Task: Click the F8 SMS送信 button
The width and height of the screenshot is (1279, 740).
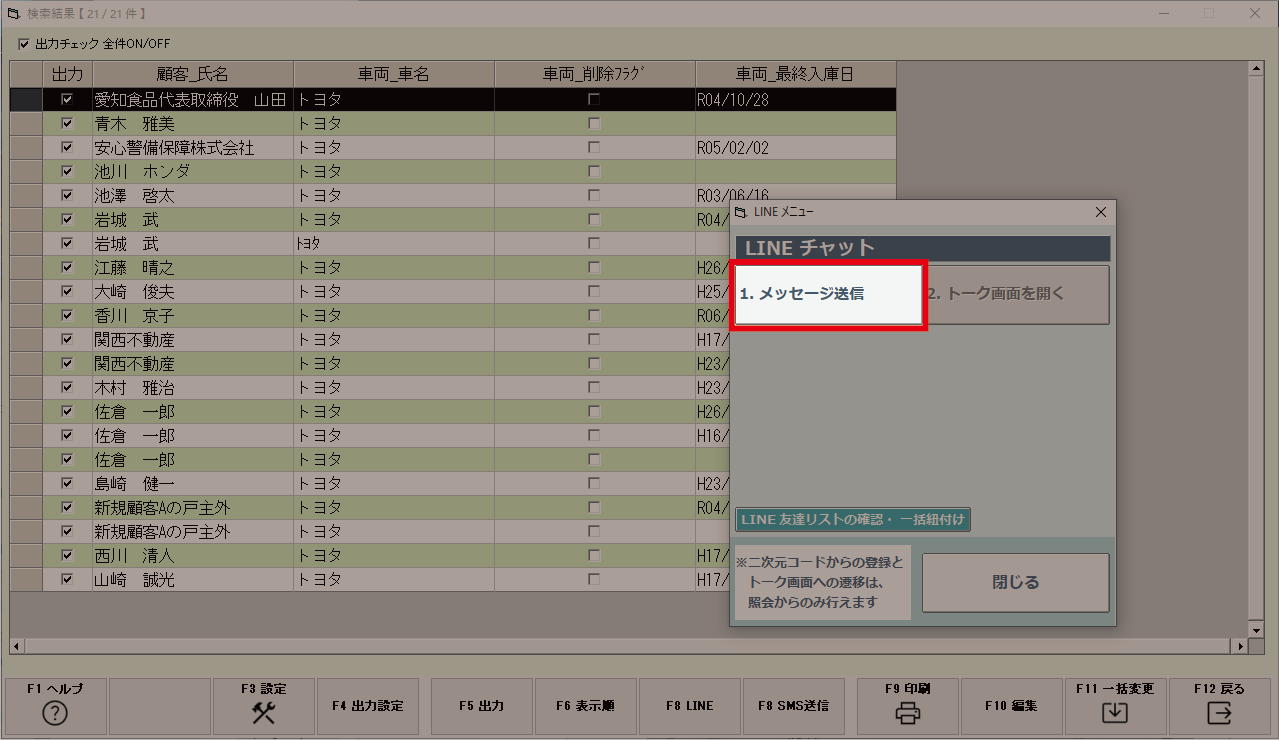Action: (x=793, y=706)
